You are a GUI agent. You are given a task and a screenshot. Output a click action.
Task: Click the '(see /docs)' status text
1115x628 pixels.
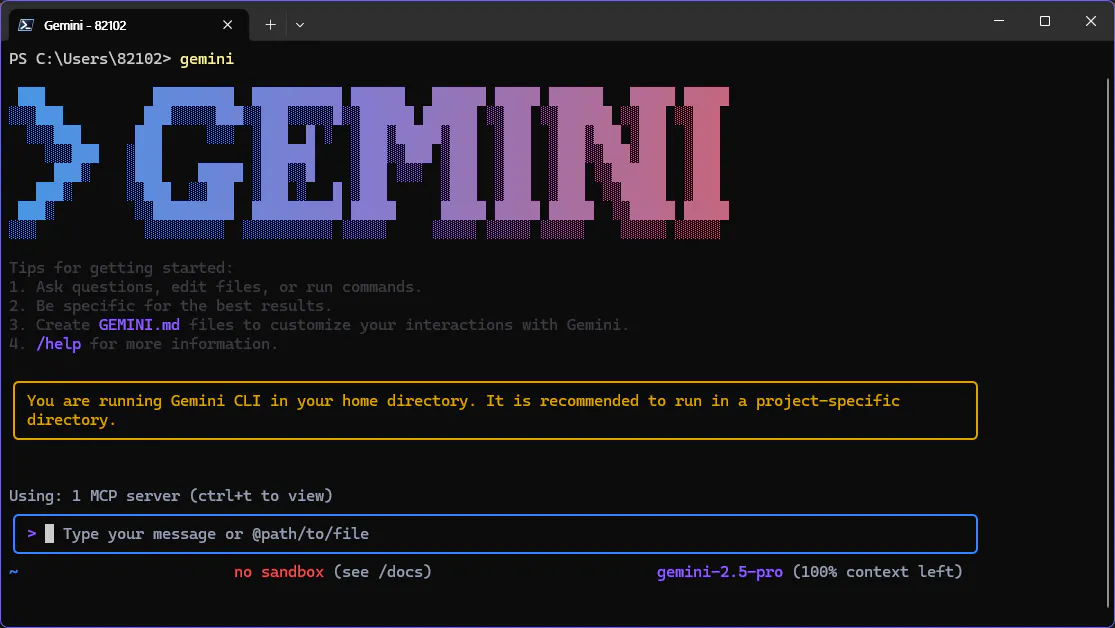(x=383, y=572)
